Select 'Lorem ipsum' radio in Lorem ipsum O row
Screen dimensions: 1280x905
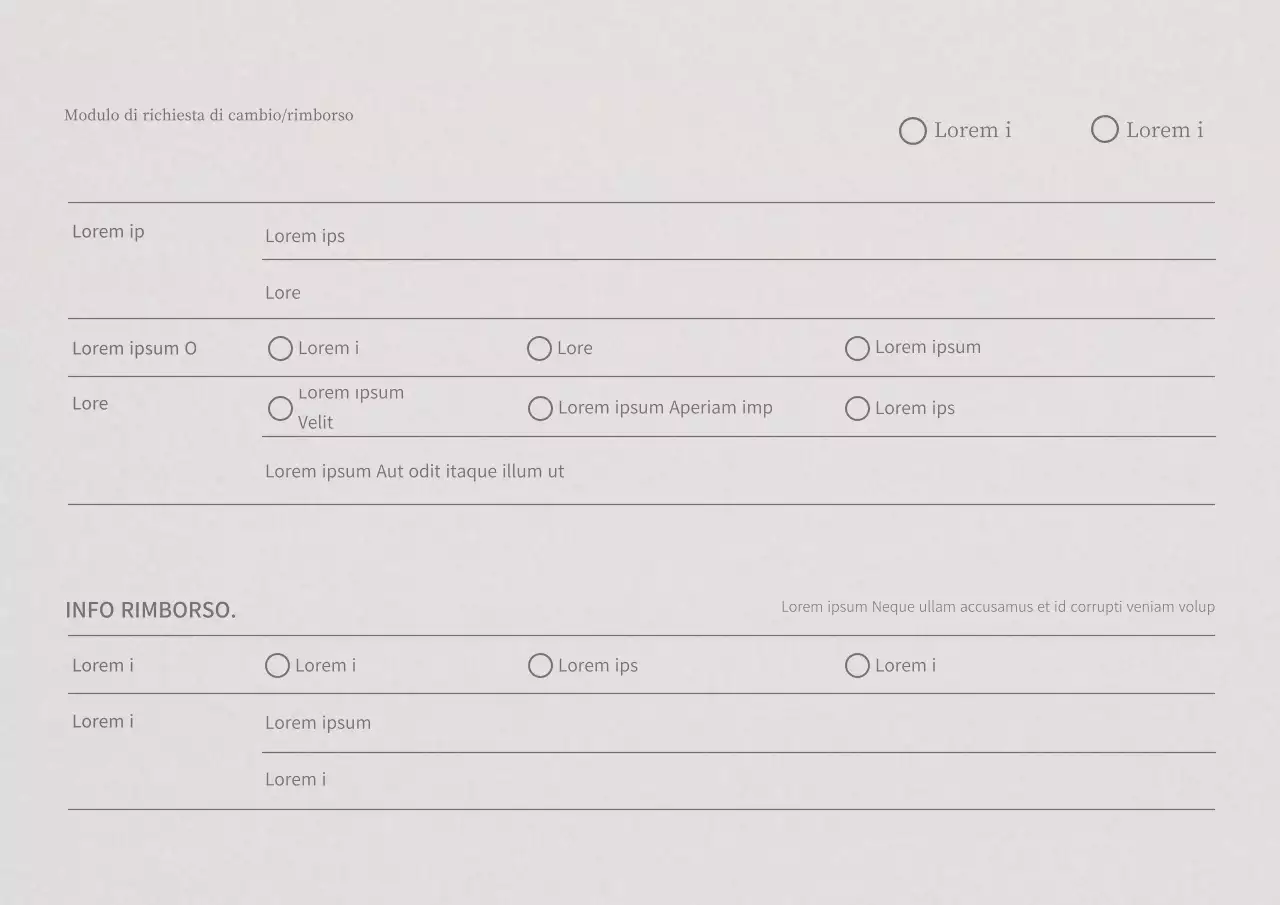point(857,348)
